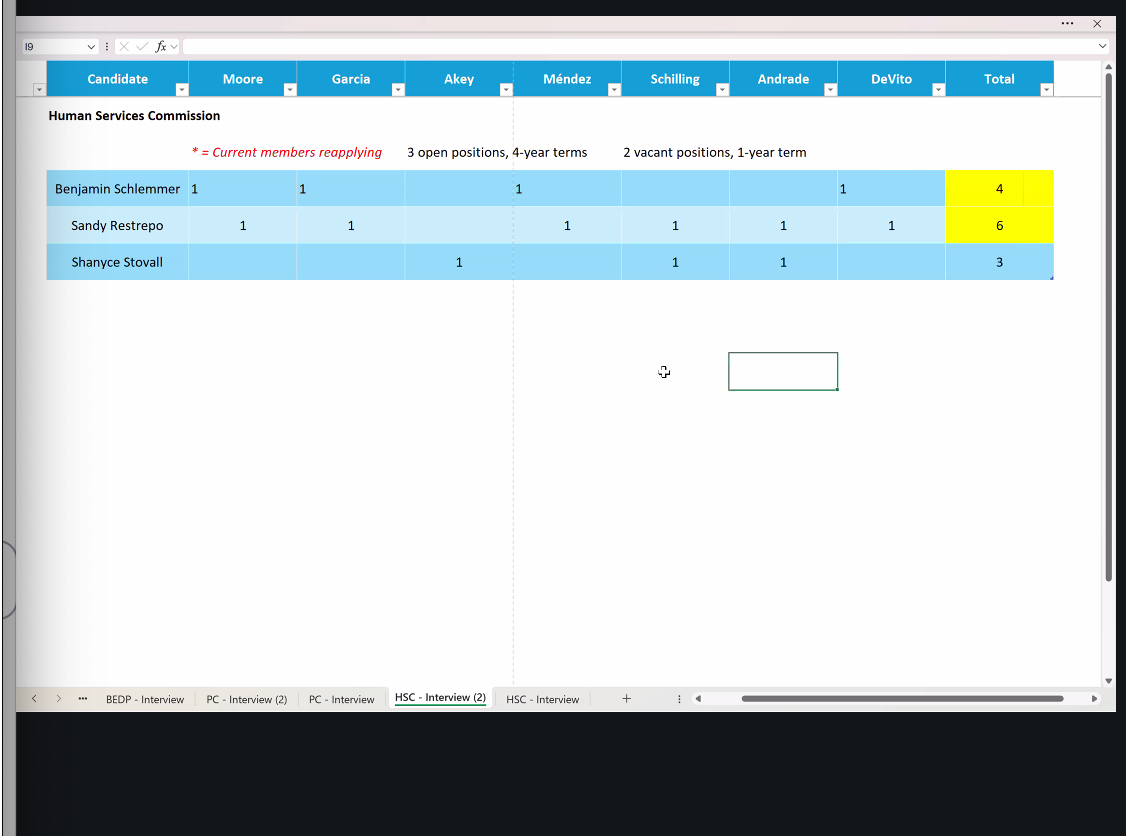Click the add new sheet plus icon

point(627,699)
